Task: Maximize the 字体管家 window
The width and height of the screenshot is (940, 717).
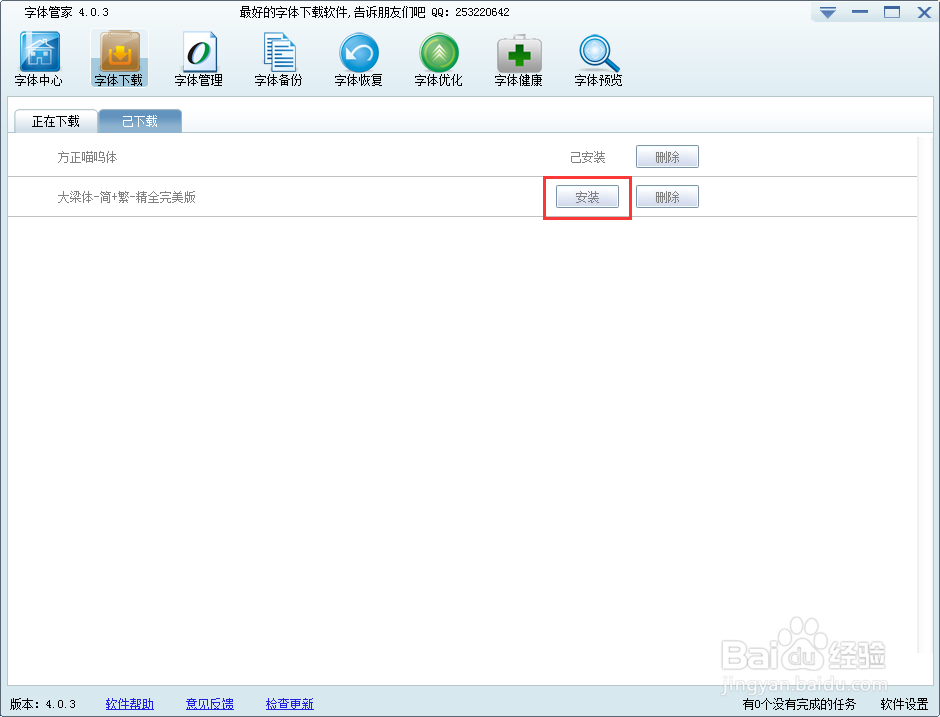Action: pos(892,12)
